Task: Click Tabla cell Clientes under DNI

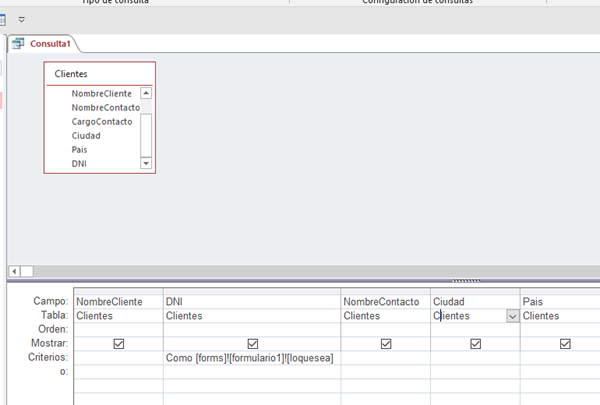Action: (252, 316)
